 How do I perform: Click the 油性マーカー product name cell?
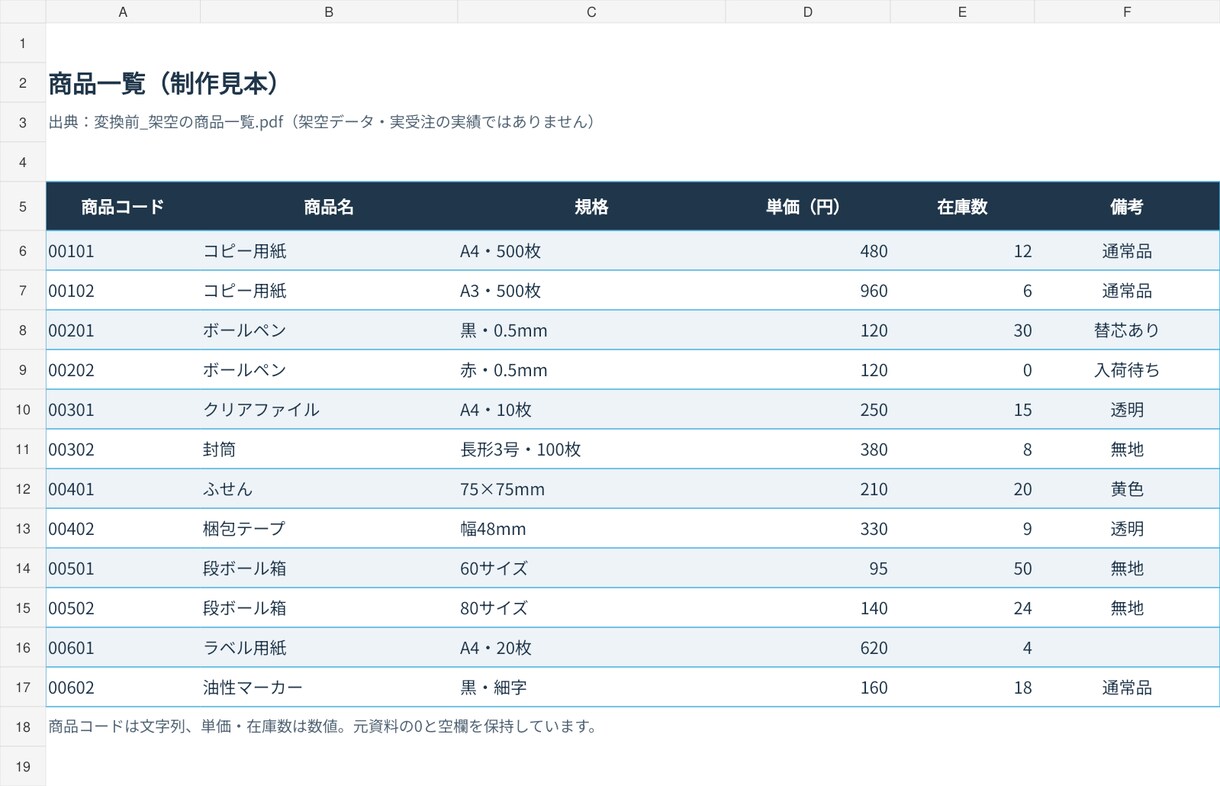click(x=329, y=687)
